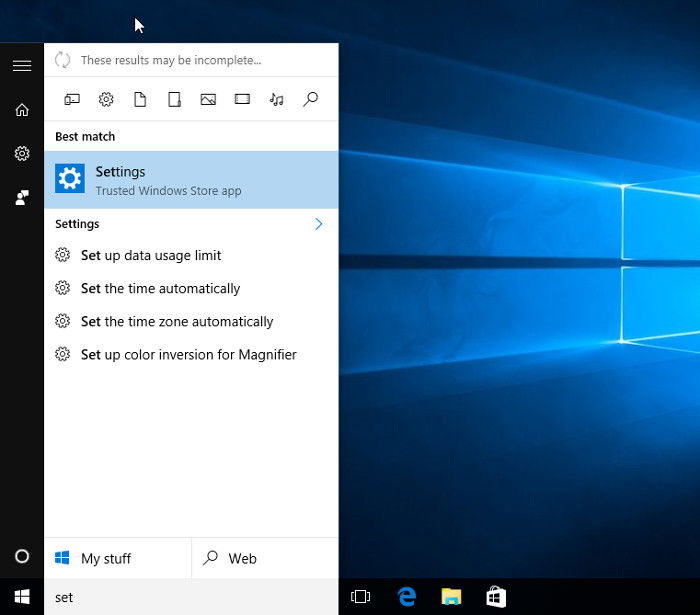Expand Settings category with chevron arrow

coord(318,224)
